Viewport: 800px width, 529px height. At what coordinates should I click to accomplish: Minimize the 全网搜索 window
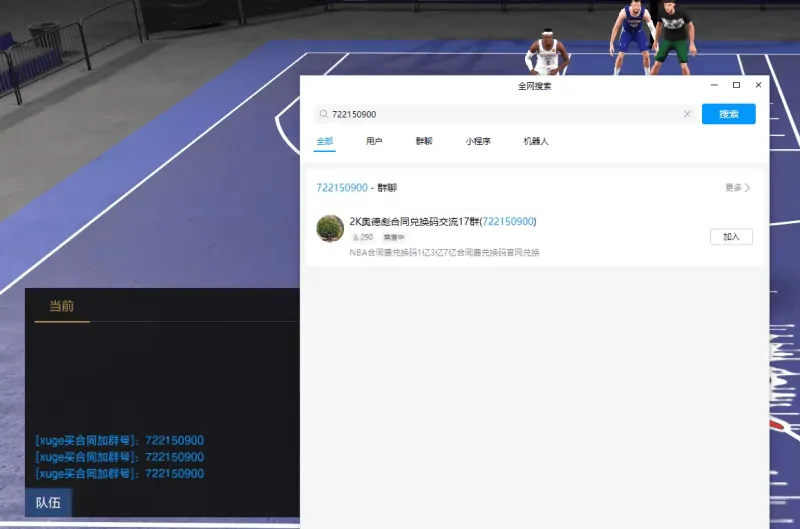tap(714, 86)
